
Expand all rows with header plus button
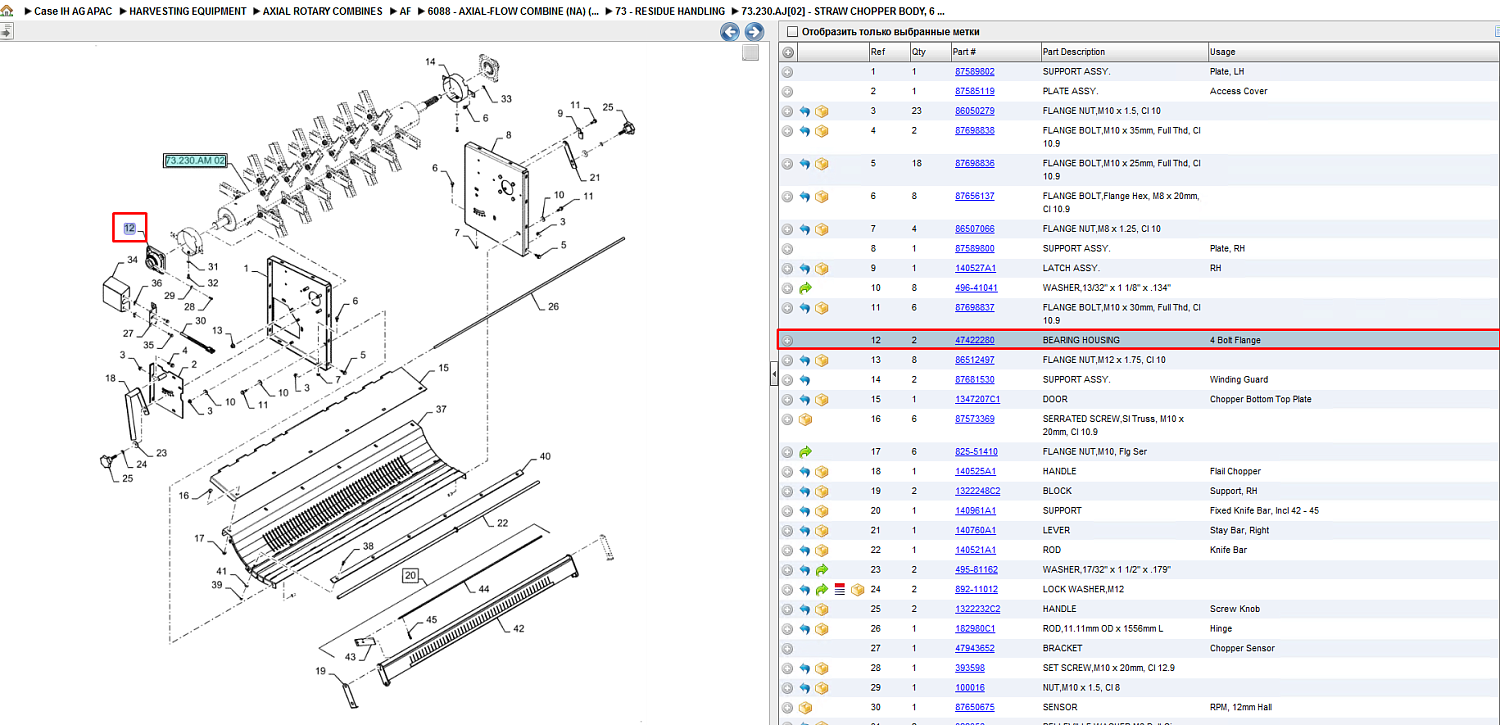[788, 52]
